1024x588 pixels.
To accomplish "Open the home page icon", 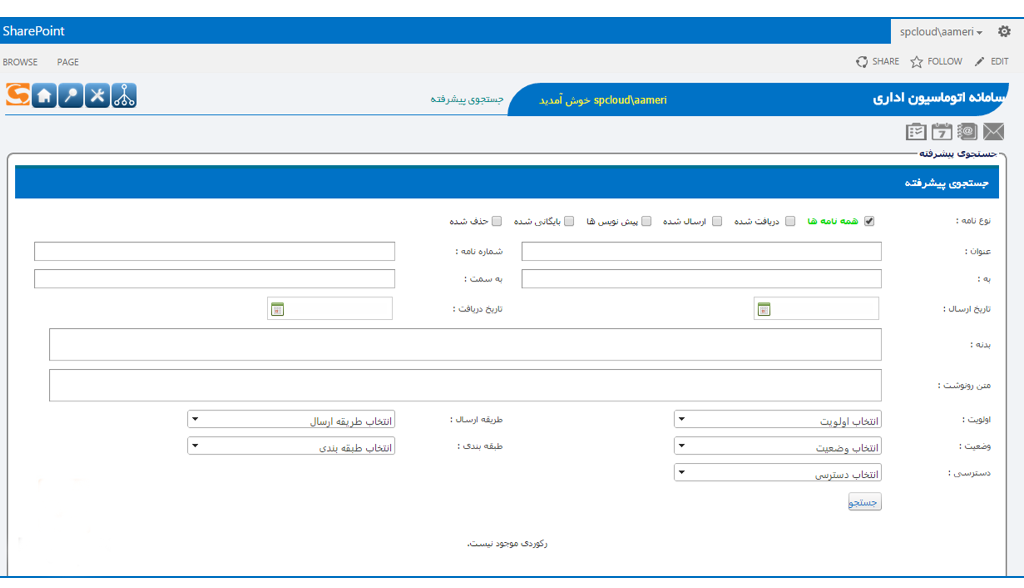I will click(44, 96).
